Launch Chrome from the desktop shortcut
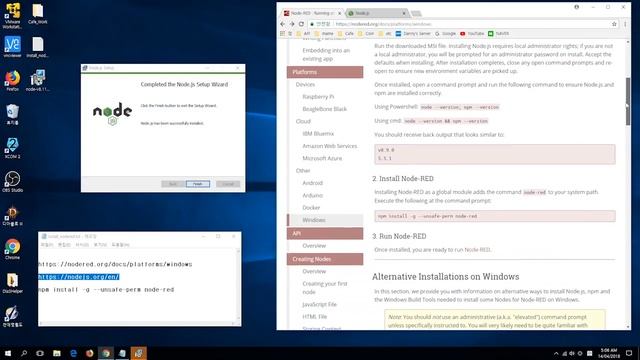Screen dimensions: 640x360 [x=12, y=249]
